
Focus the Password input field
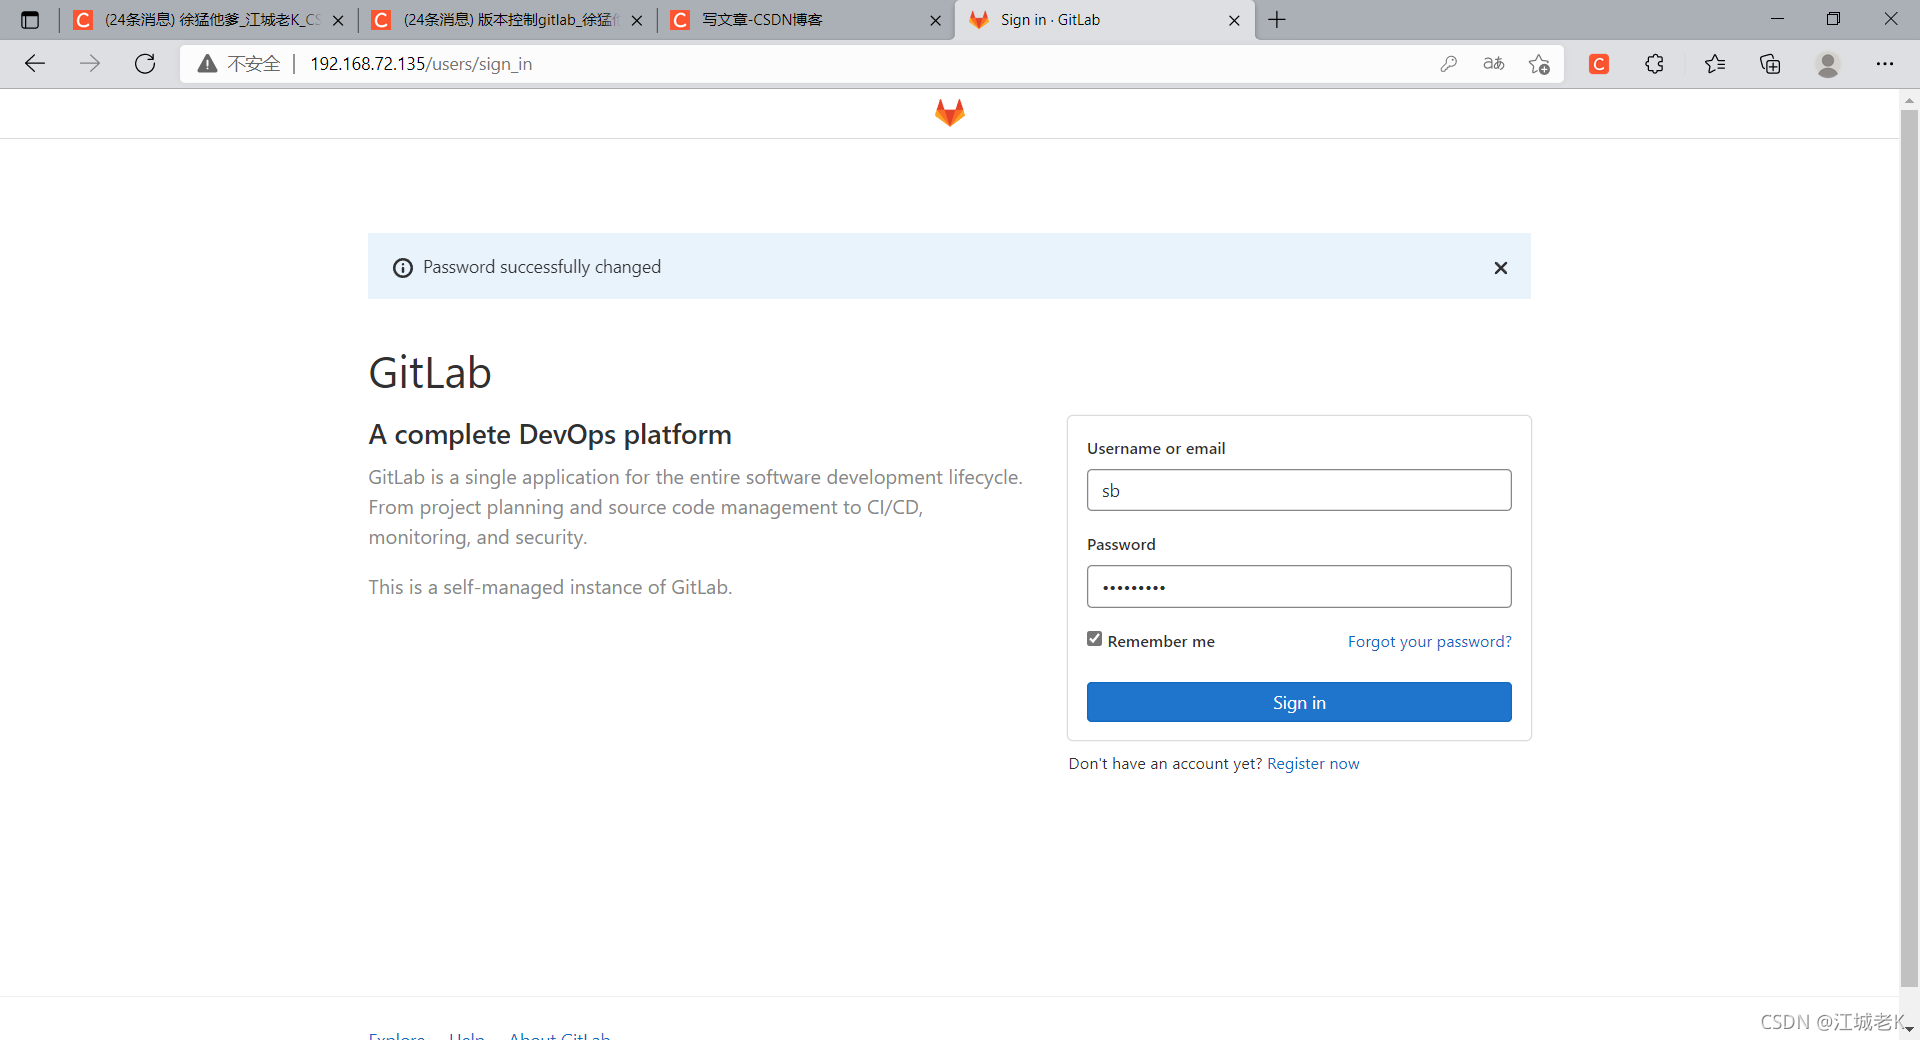(1299, 586)
